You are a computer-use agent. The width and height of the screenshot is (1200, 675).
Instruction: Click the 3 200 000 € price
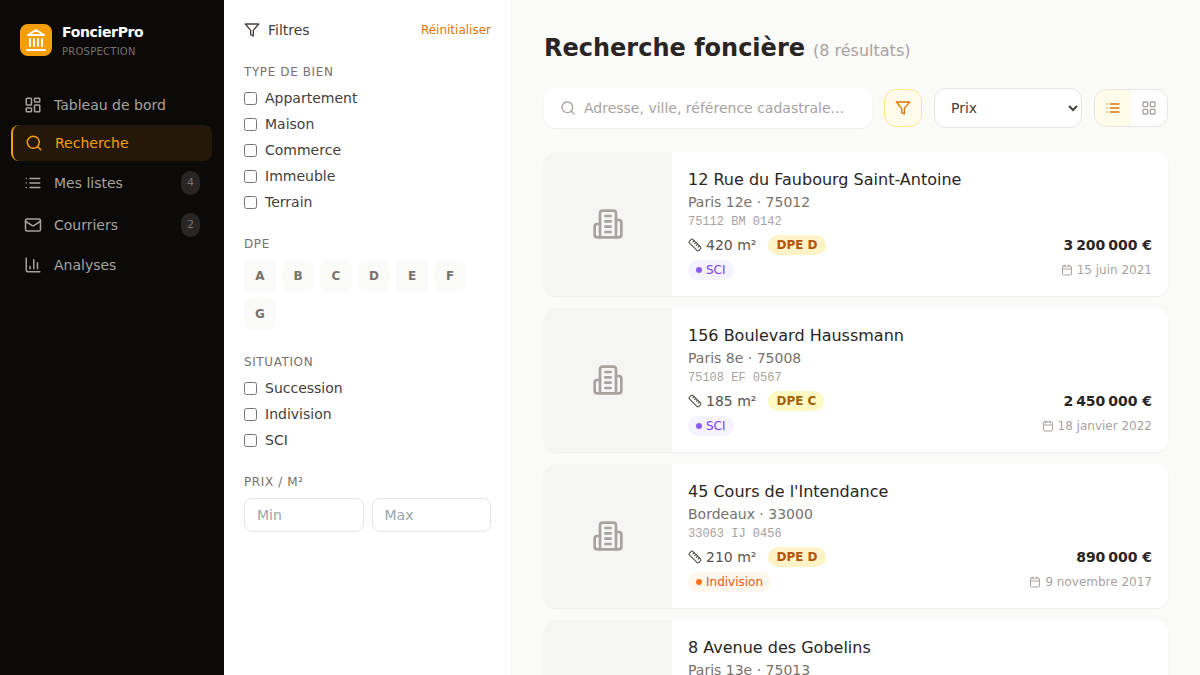click(x=1108, y=245)
